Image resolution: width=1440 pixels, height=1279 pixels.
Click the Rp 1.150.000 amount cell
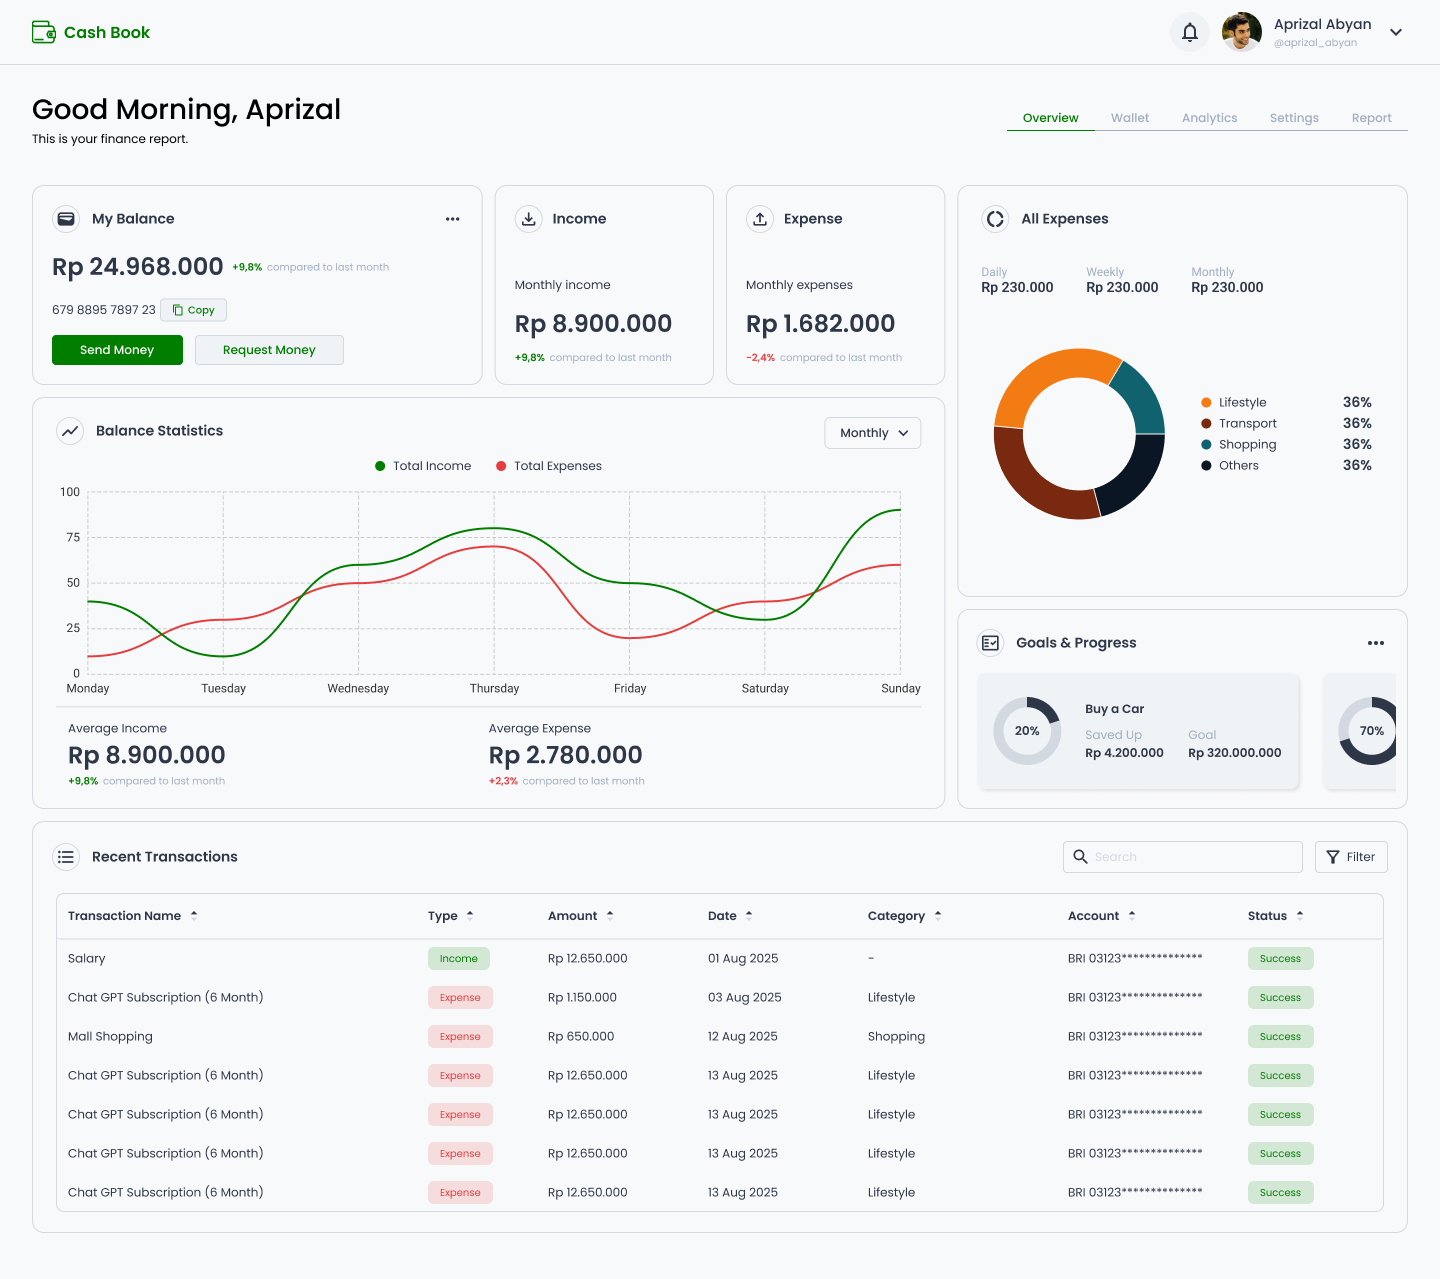(x=582, y=998)
